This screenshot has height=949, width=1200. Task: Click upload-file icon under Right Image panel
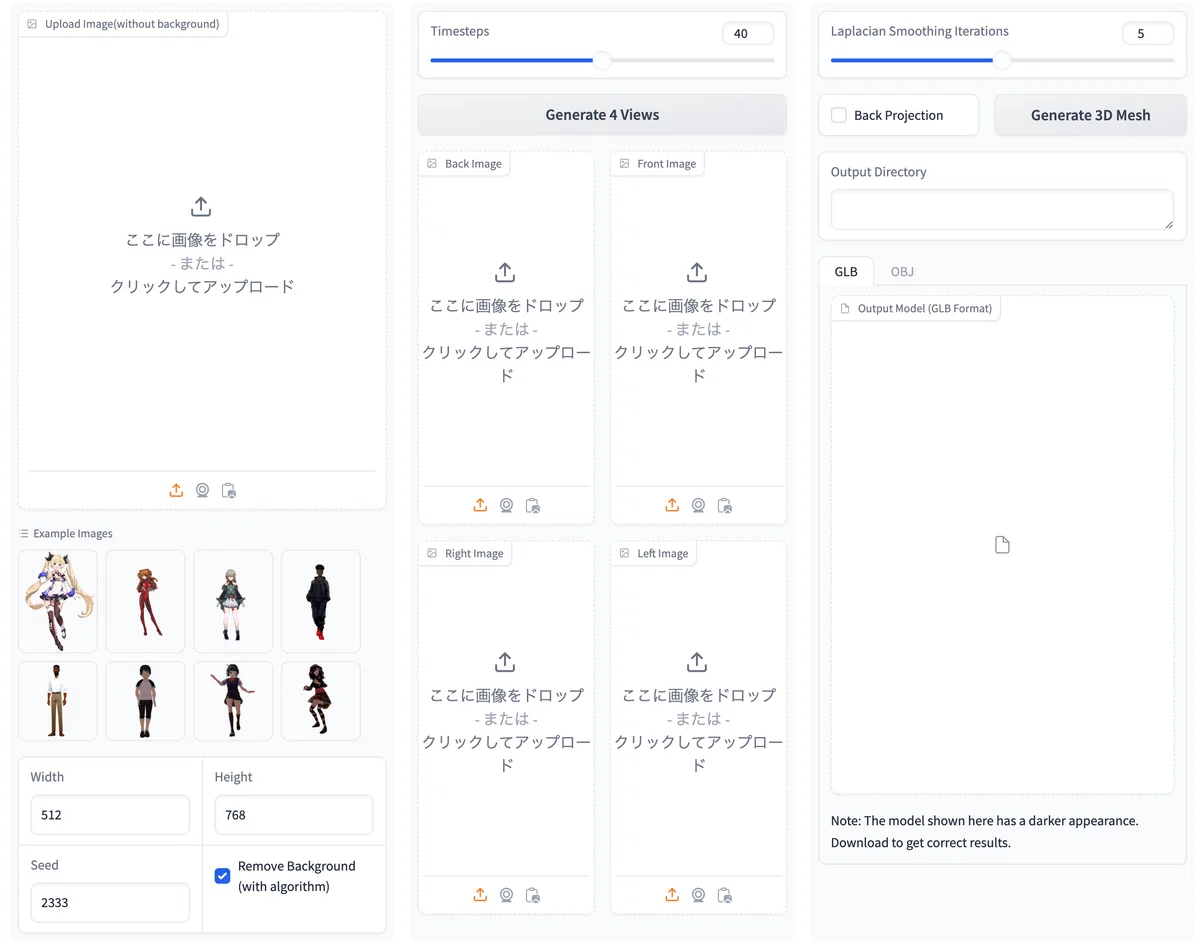coord(480,894)
